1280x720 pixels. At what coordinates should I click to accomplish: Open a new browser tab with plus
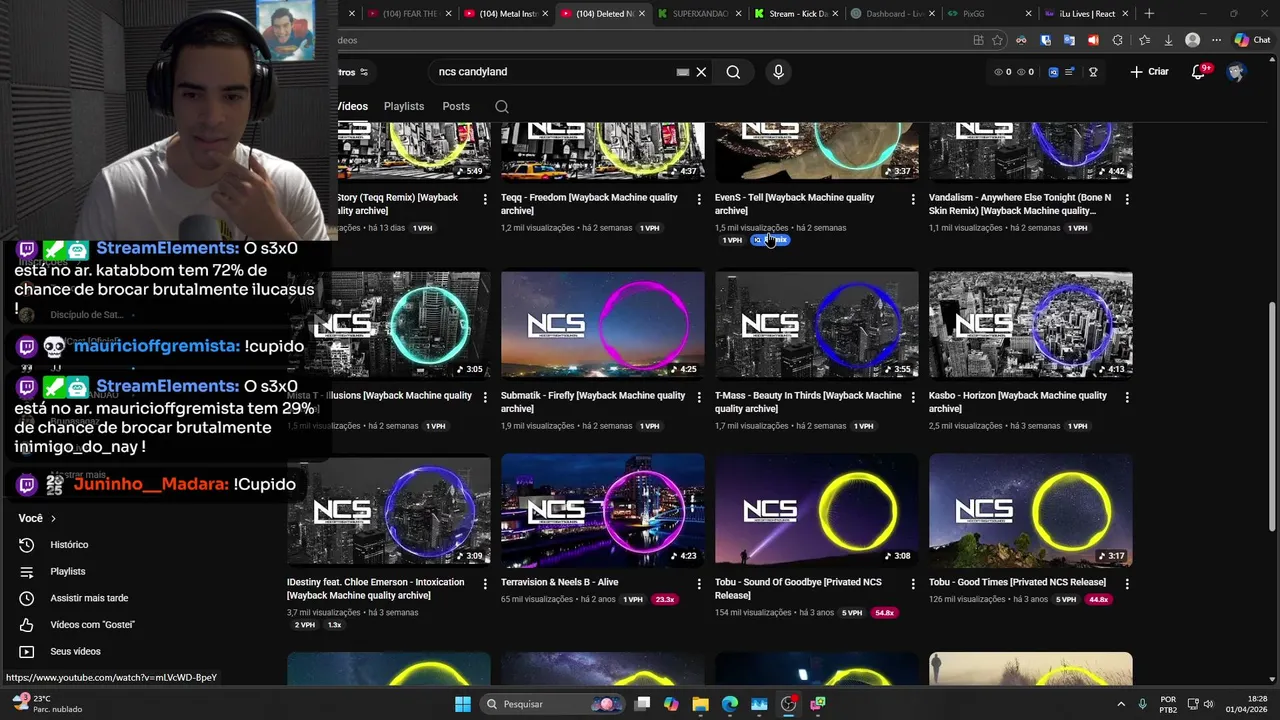click(1149, 14)
